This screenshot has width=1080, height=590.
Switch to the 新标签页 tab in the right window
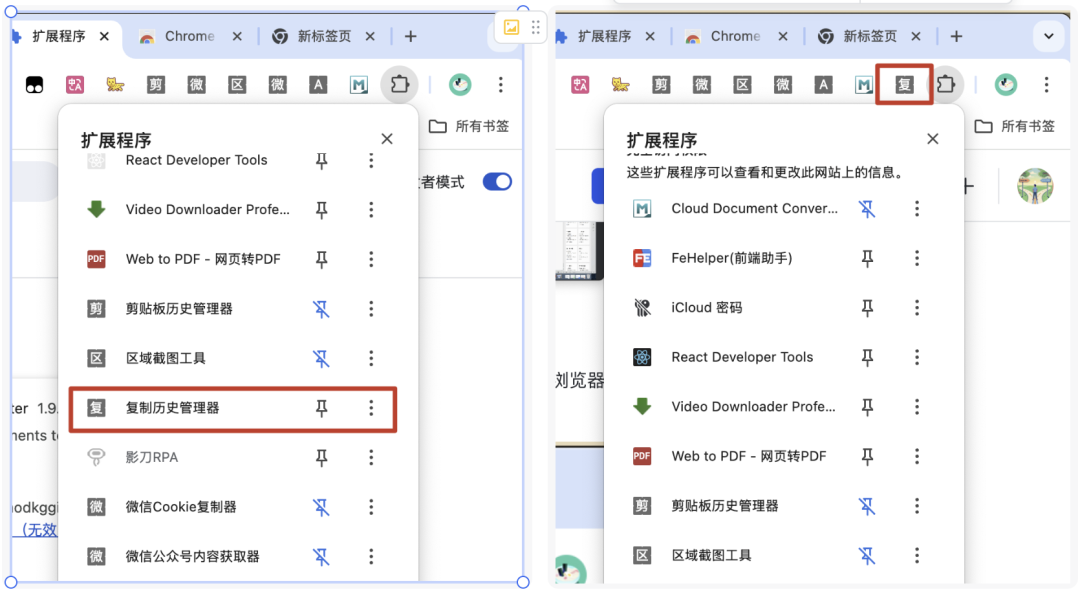870,36
